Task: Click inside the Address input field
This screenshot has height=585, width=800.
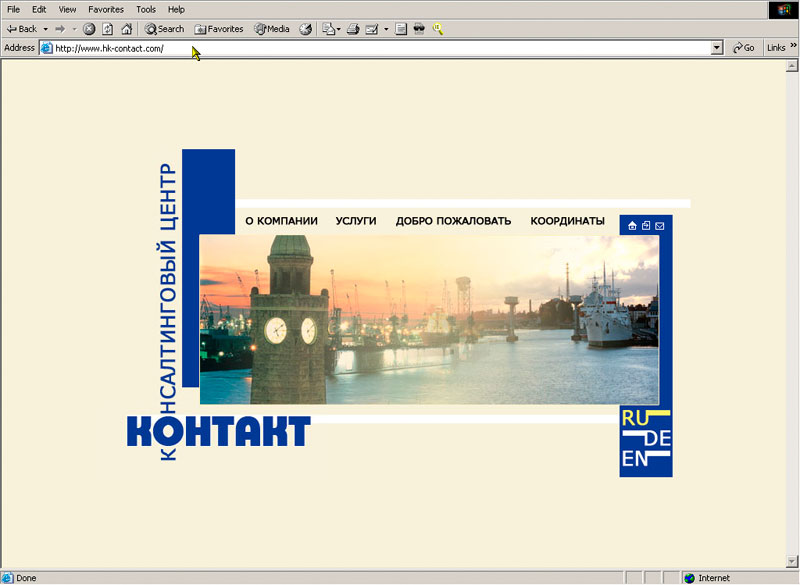Action: point(300,47)
